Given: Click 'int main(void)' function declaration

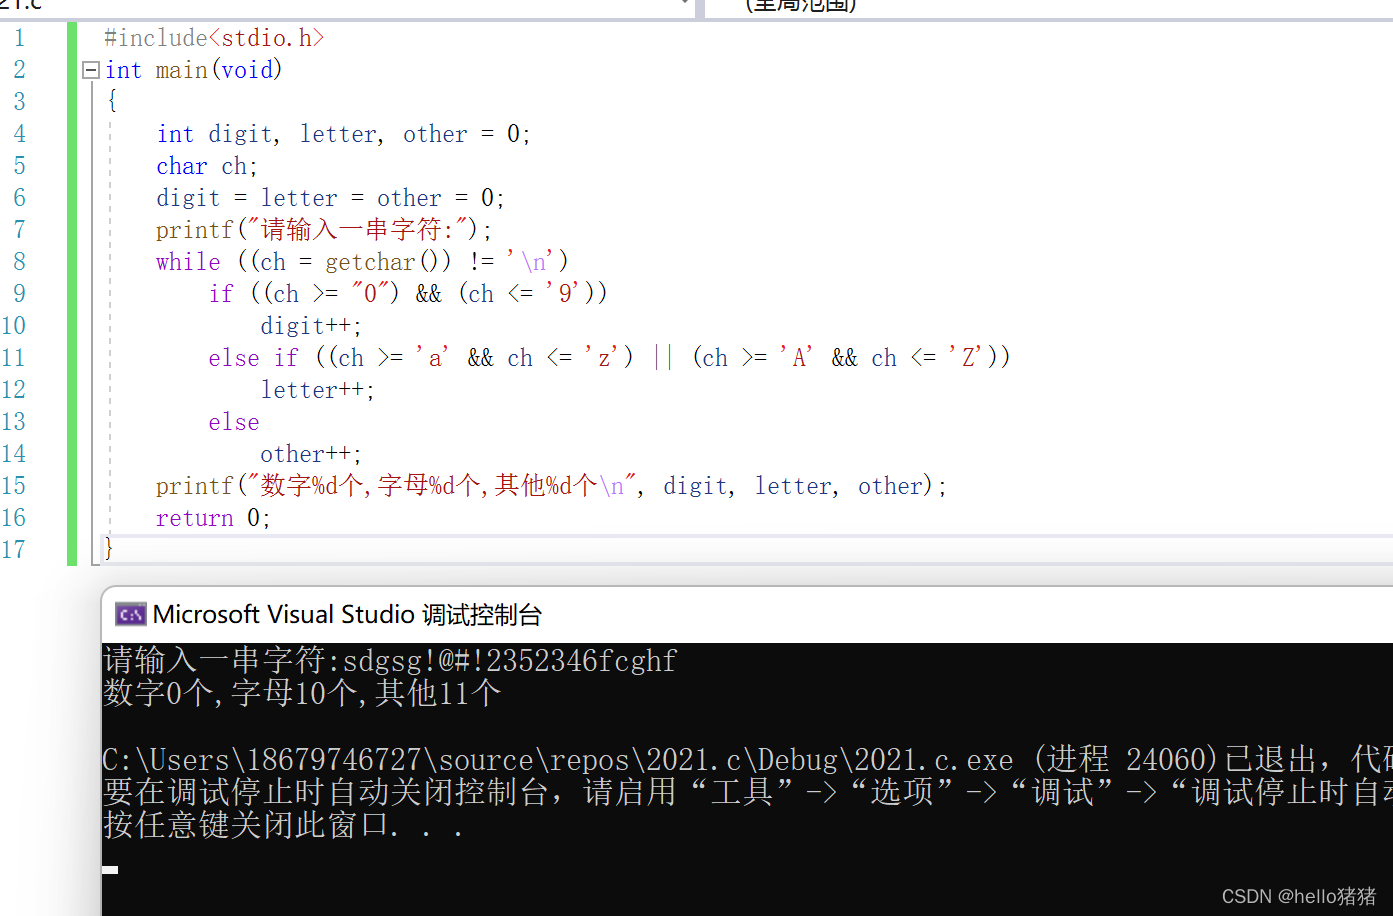Looking at the screenshot, I should [x=194, y=70].
